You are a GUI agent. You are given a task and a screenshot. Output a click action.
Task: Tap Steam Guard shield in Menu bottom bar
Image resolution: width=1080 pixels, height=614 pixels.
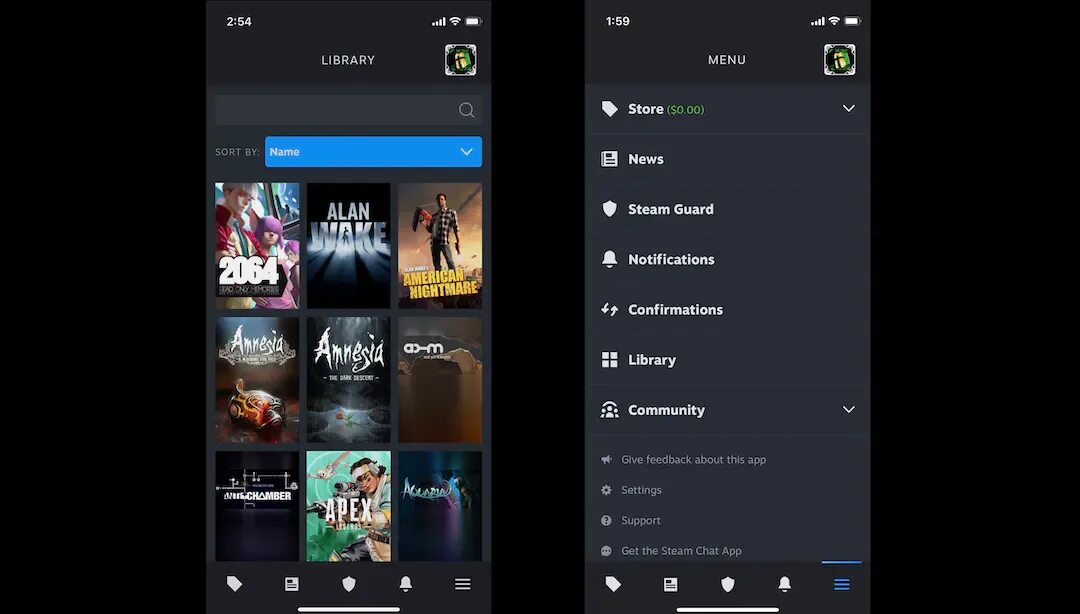point(727,584)
